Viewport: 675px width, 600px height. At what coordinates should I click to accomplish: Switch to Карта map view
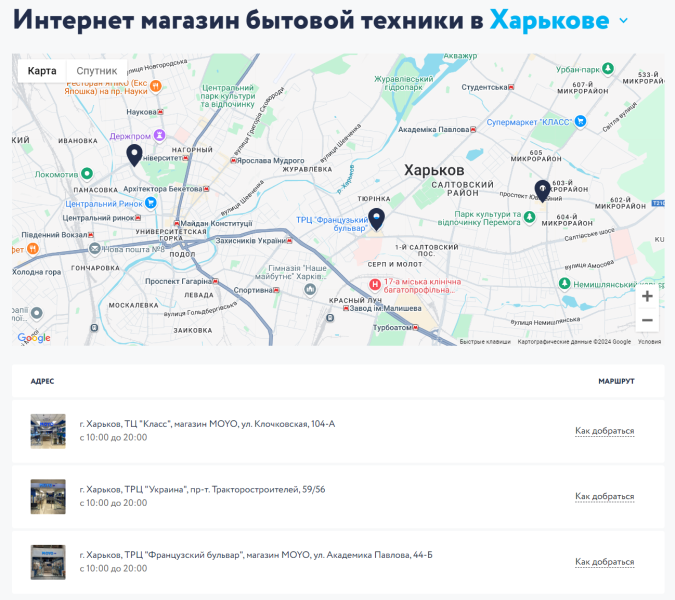point(42,71)
